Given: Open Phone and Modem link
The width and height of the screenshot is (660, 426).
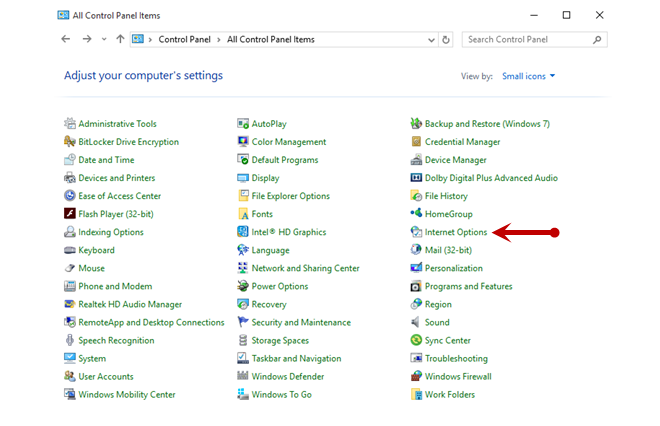Looking at the screenshot, I should (115, 286).
